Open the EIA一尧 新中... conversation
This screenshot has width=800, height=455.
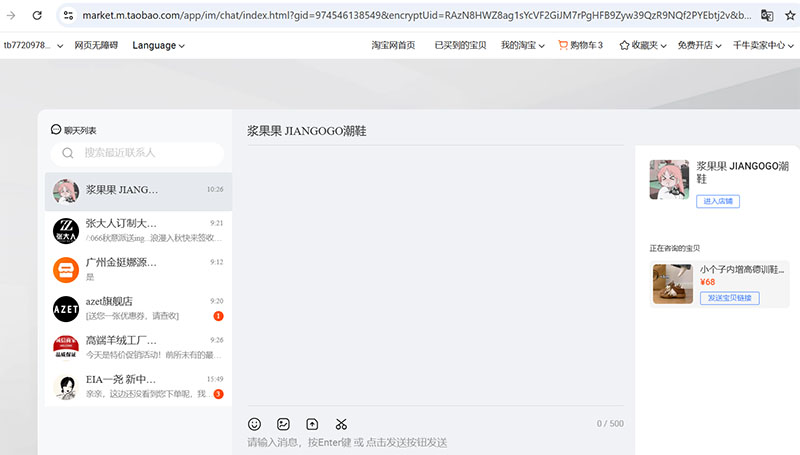(x=138, y=387)
